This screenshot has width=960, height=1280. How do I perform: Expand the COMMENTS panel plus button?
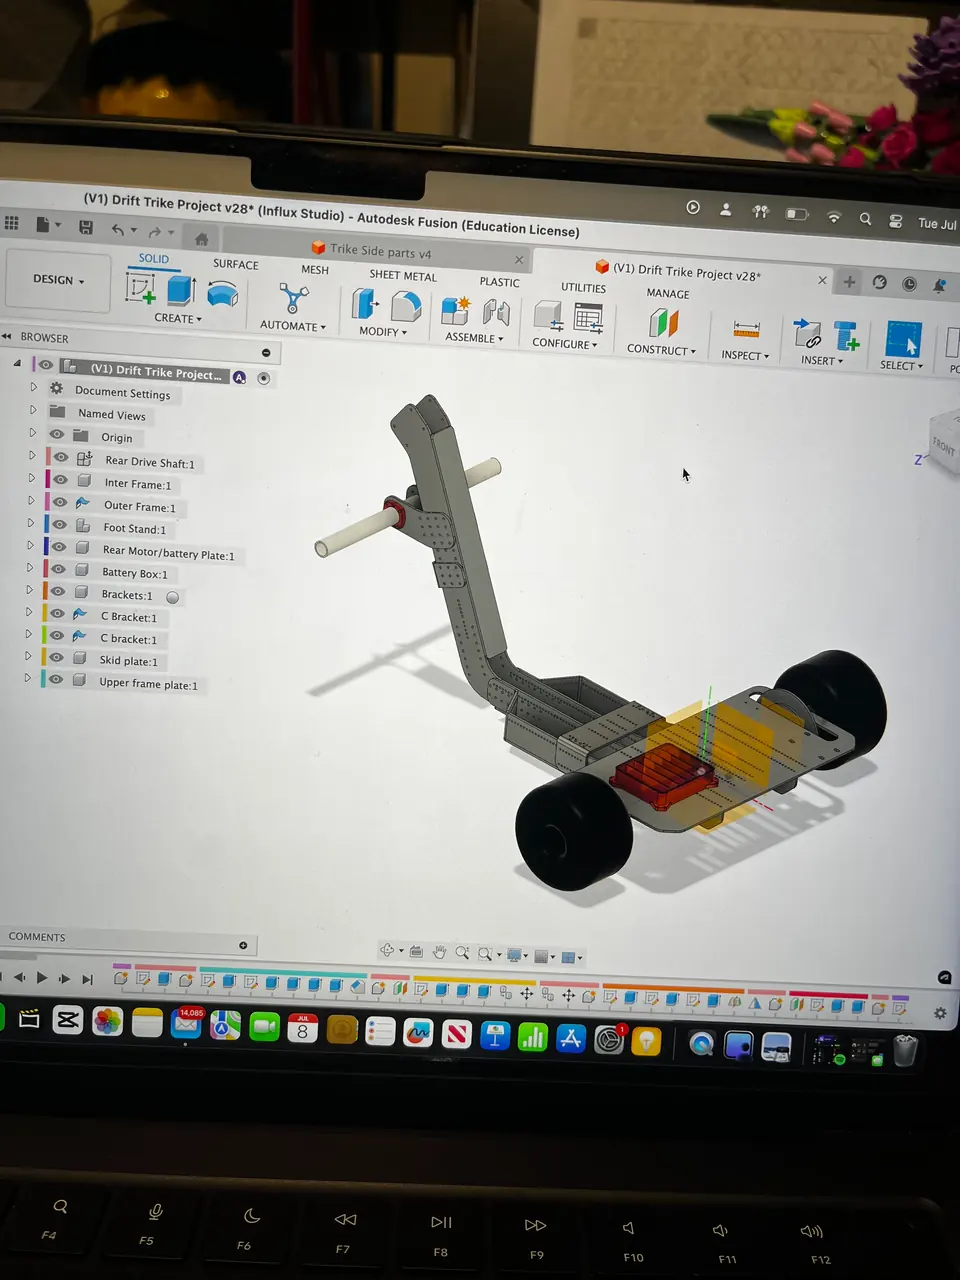coord(243,945)
